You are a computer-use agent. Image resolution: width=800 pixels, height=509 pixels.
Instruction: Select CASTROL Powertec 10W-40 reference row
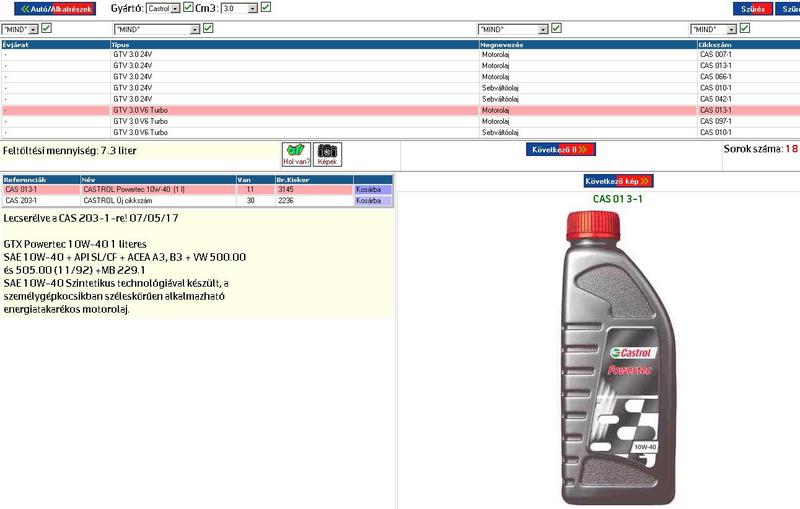click(x=197, y=189)
